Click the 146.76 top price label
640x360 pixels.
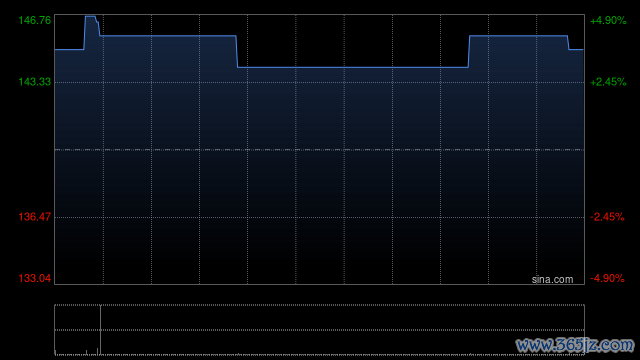pyautogui.click(x=35, y=20)
